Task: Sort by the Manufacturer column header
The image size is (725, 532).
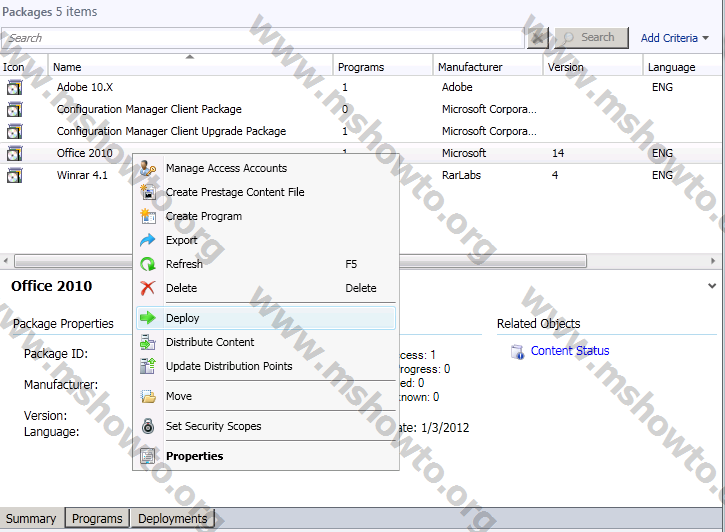Action: (x=488, y=67)
